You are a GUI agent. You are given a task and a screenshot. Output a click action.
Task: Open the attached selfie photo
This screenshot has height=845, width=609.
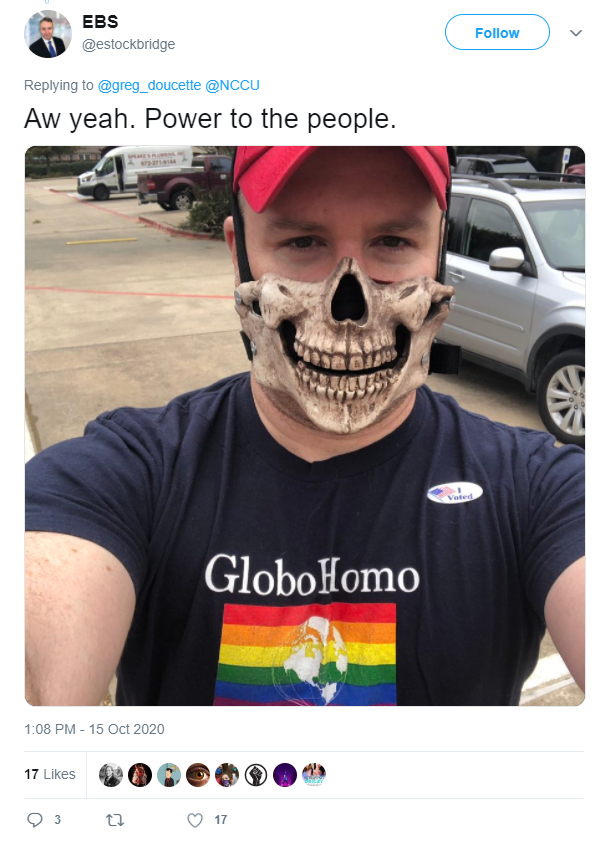point(304,426)
